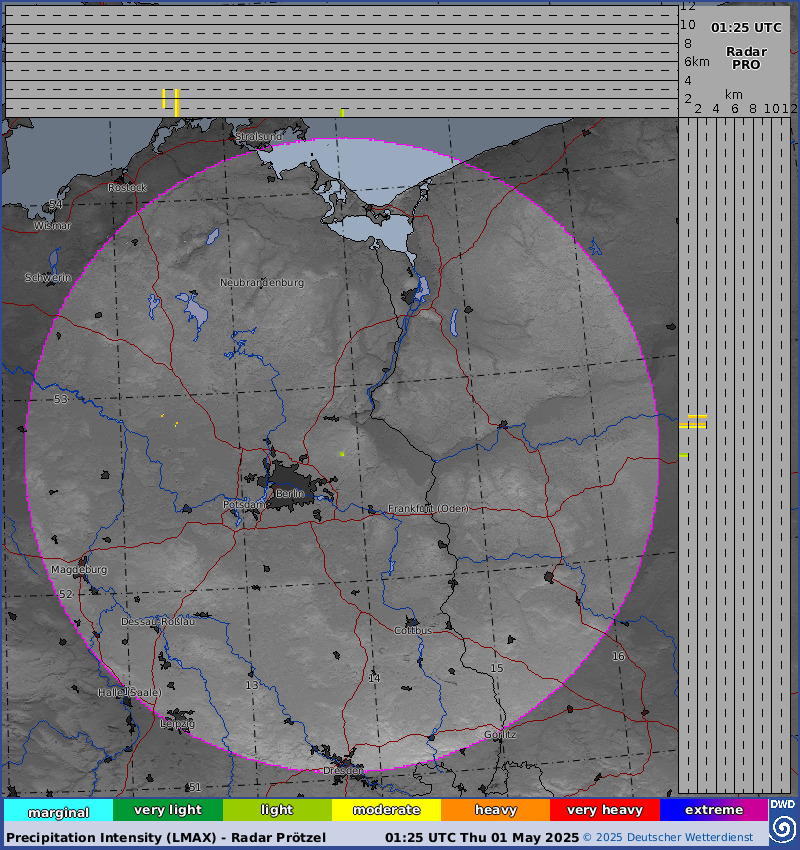
Task: Choose the blue extreme intensity swatch
Action: click(713, 810)
